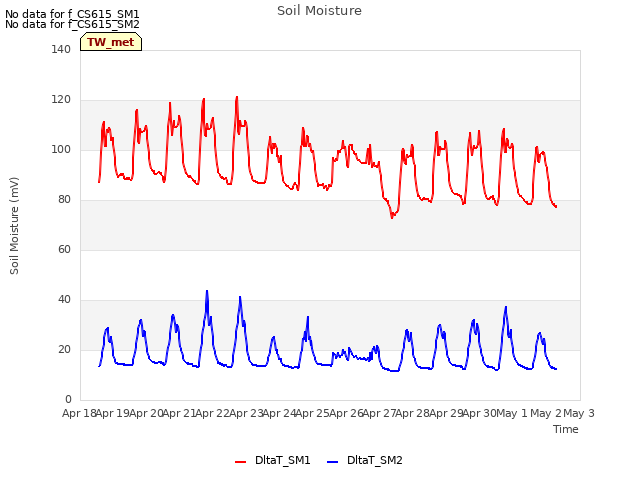Click the red line's highest peak near Apr 22
The image size is (640, 480).
coord(237,97)
